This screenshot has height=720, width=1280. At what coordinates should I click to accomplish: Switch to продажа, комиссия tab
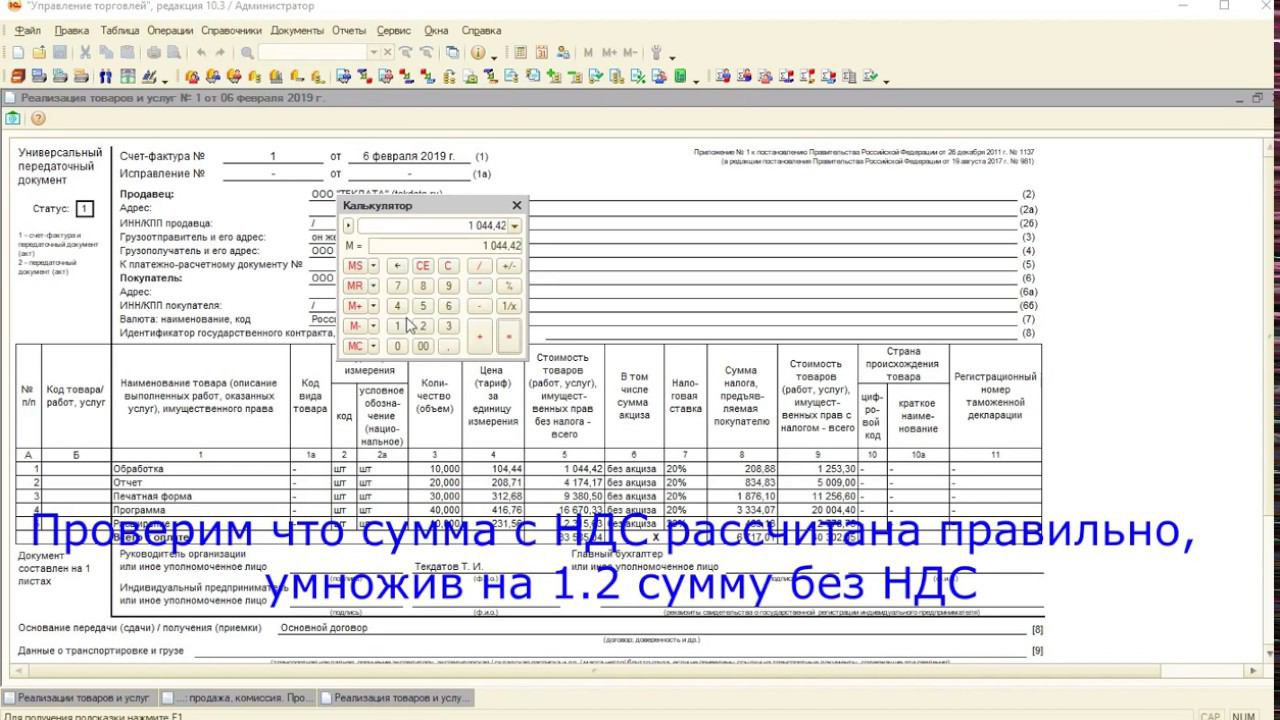tap(237, 698)
